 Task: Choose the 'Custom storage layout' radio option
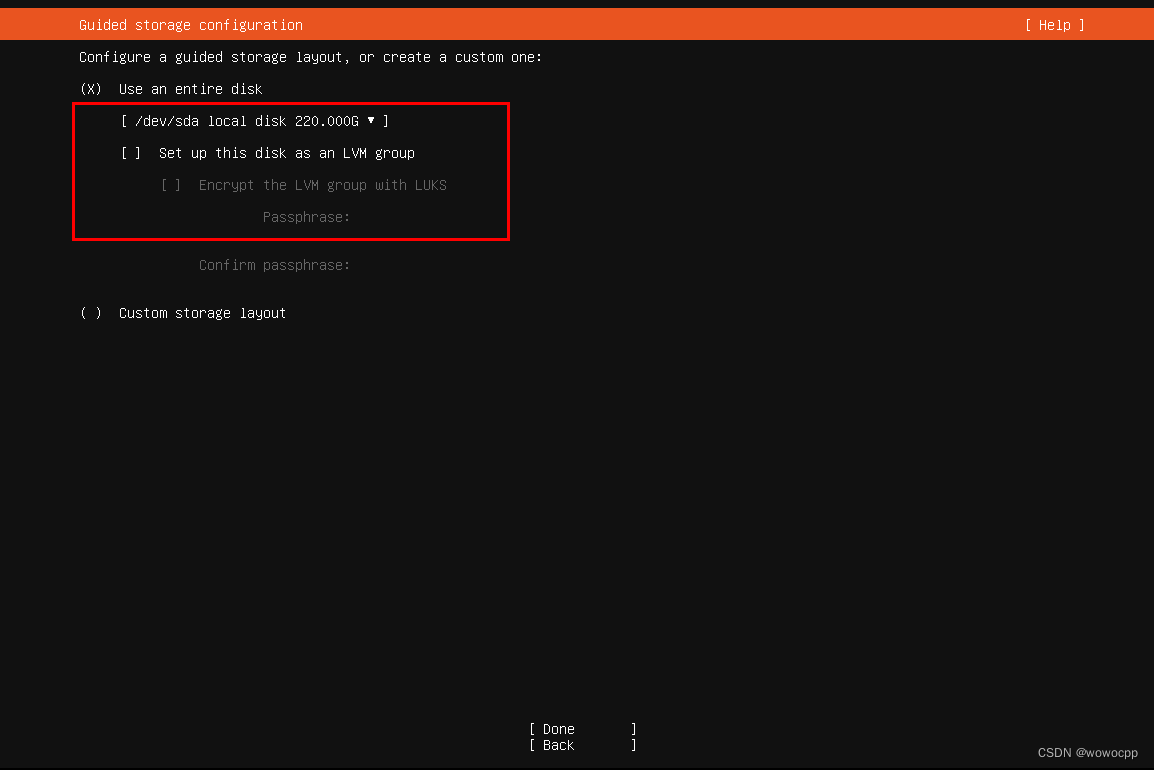click(x=91, y=313)
